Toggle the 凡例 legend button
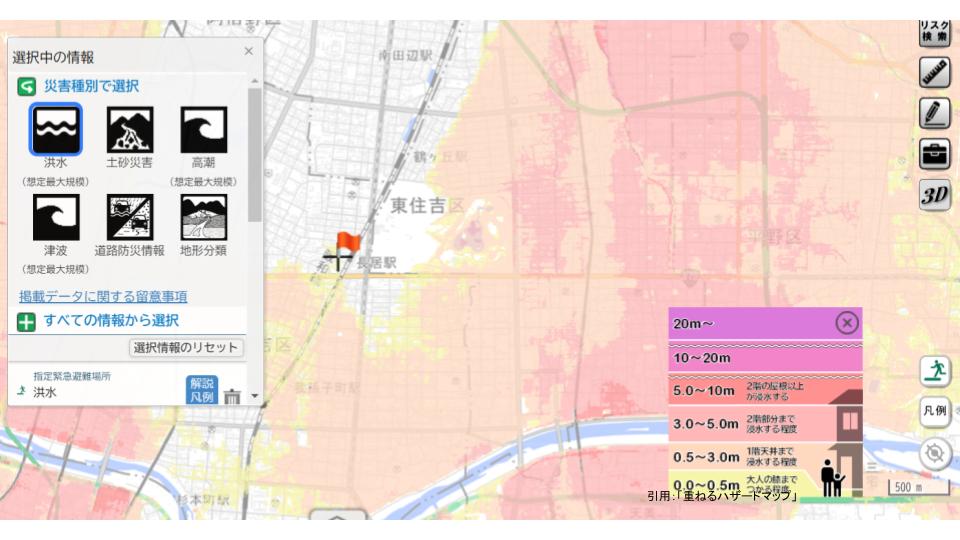The height and width of the screenshot is (540, 960). pos(934,411)
